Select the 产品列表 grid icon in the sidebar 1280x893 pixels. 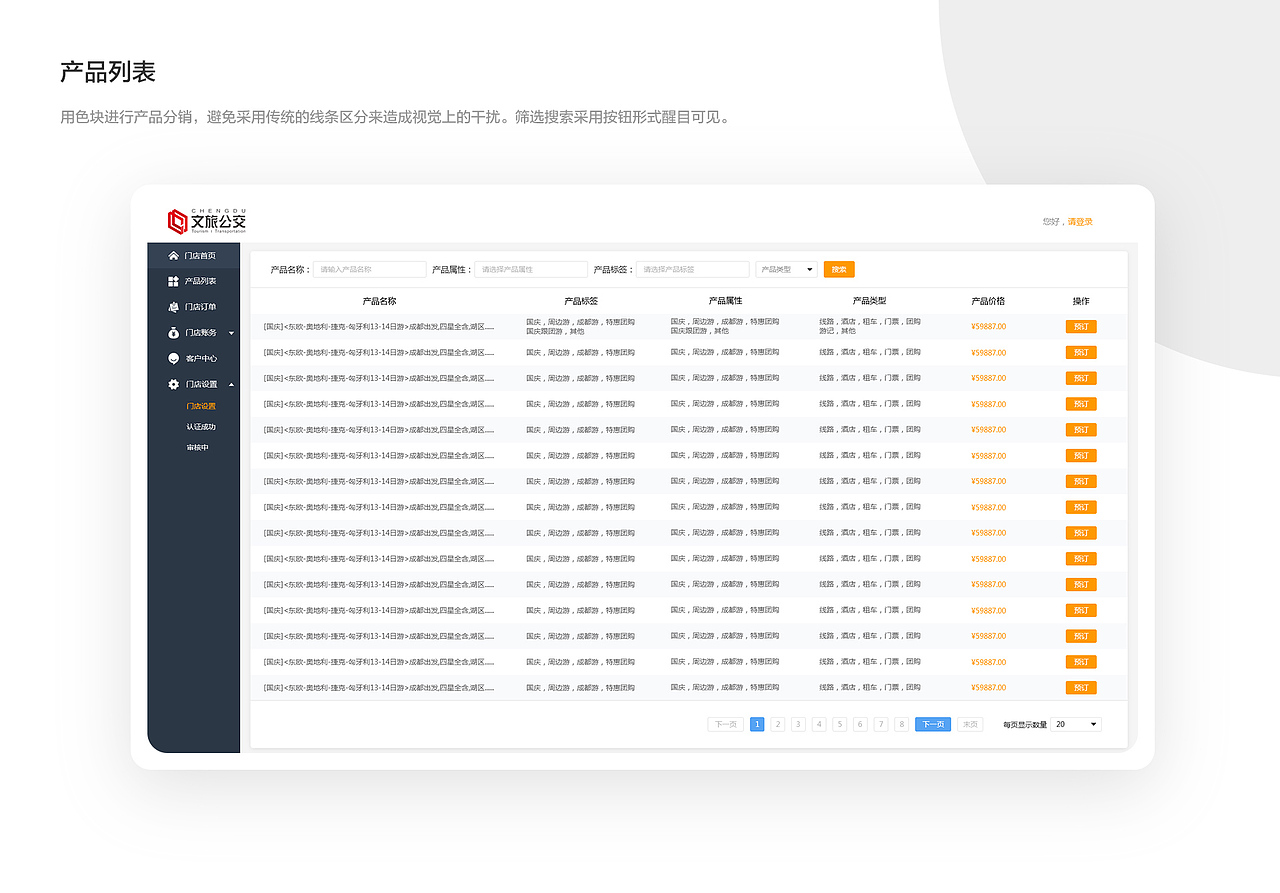pyautogui.click(x=173, y=282)
